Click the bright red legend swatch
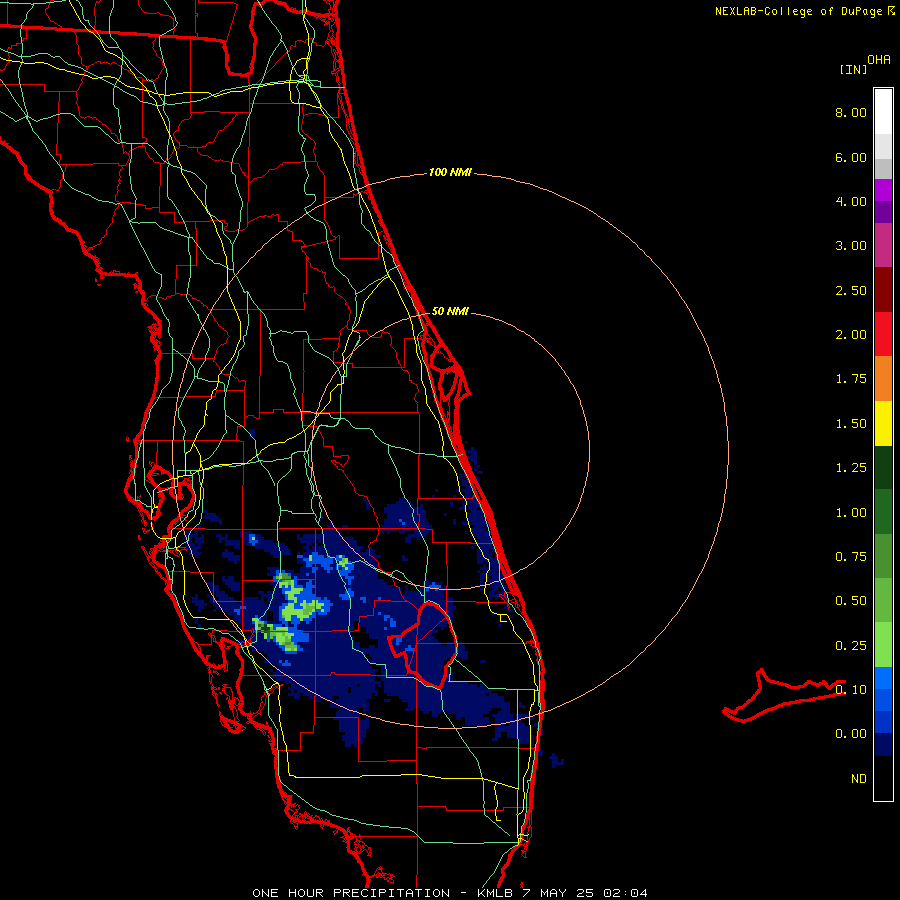 (883, 334)
